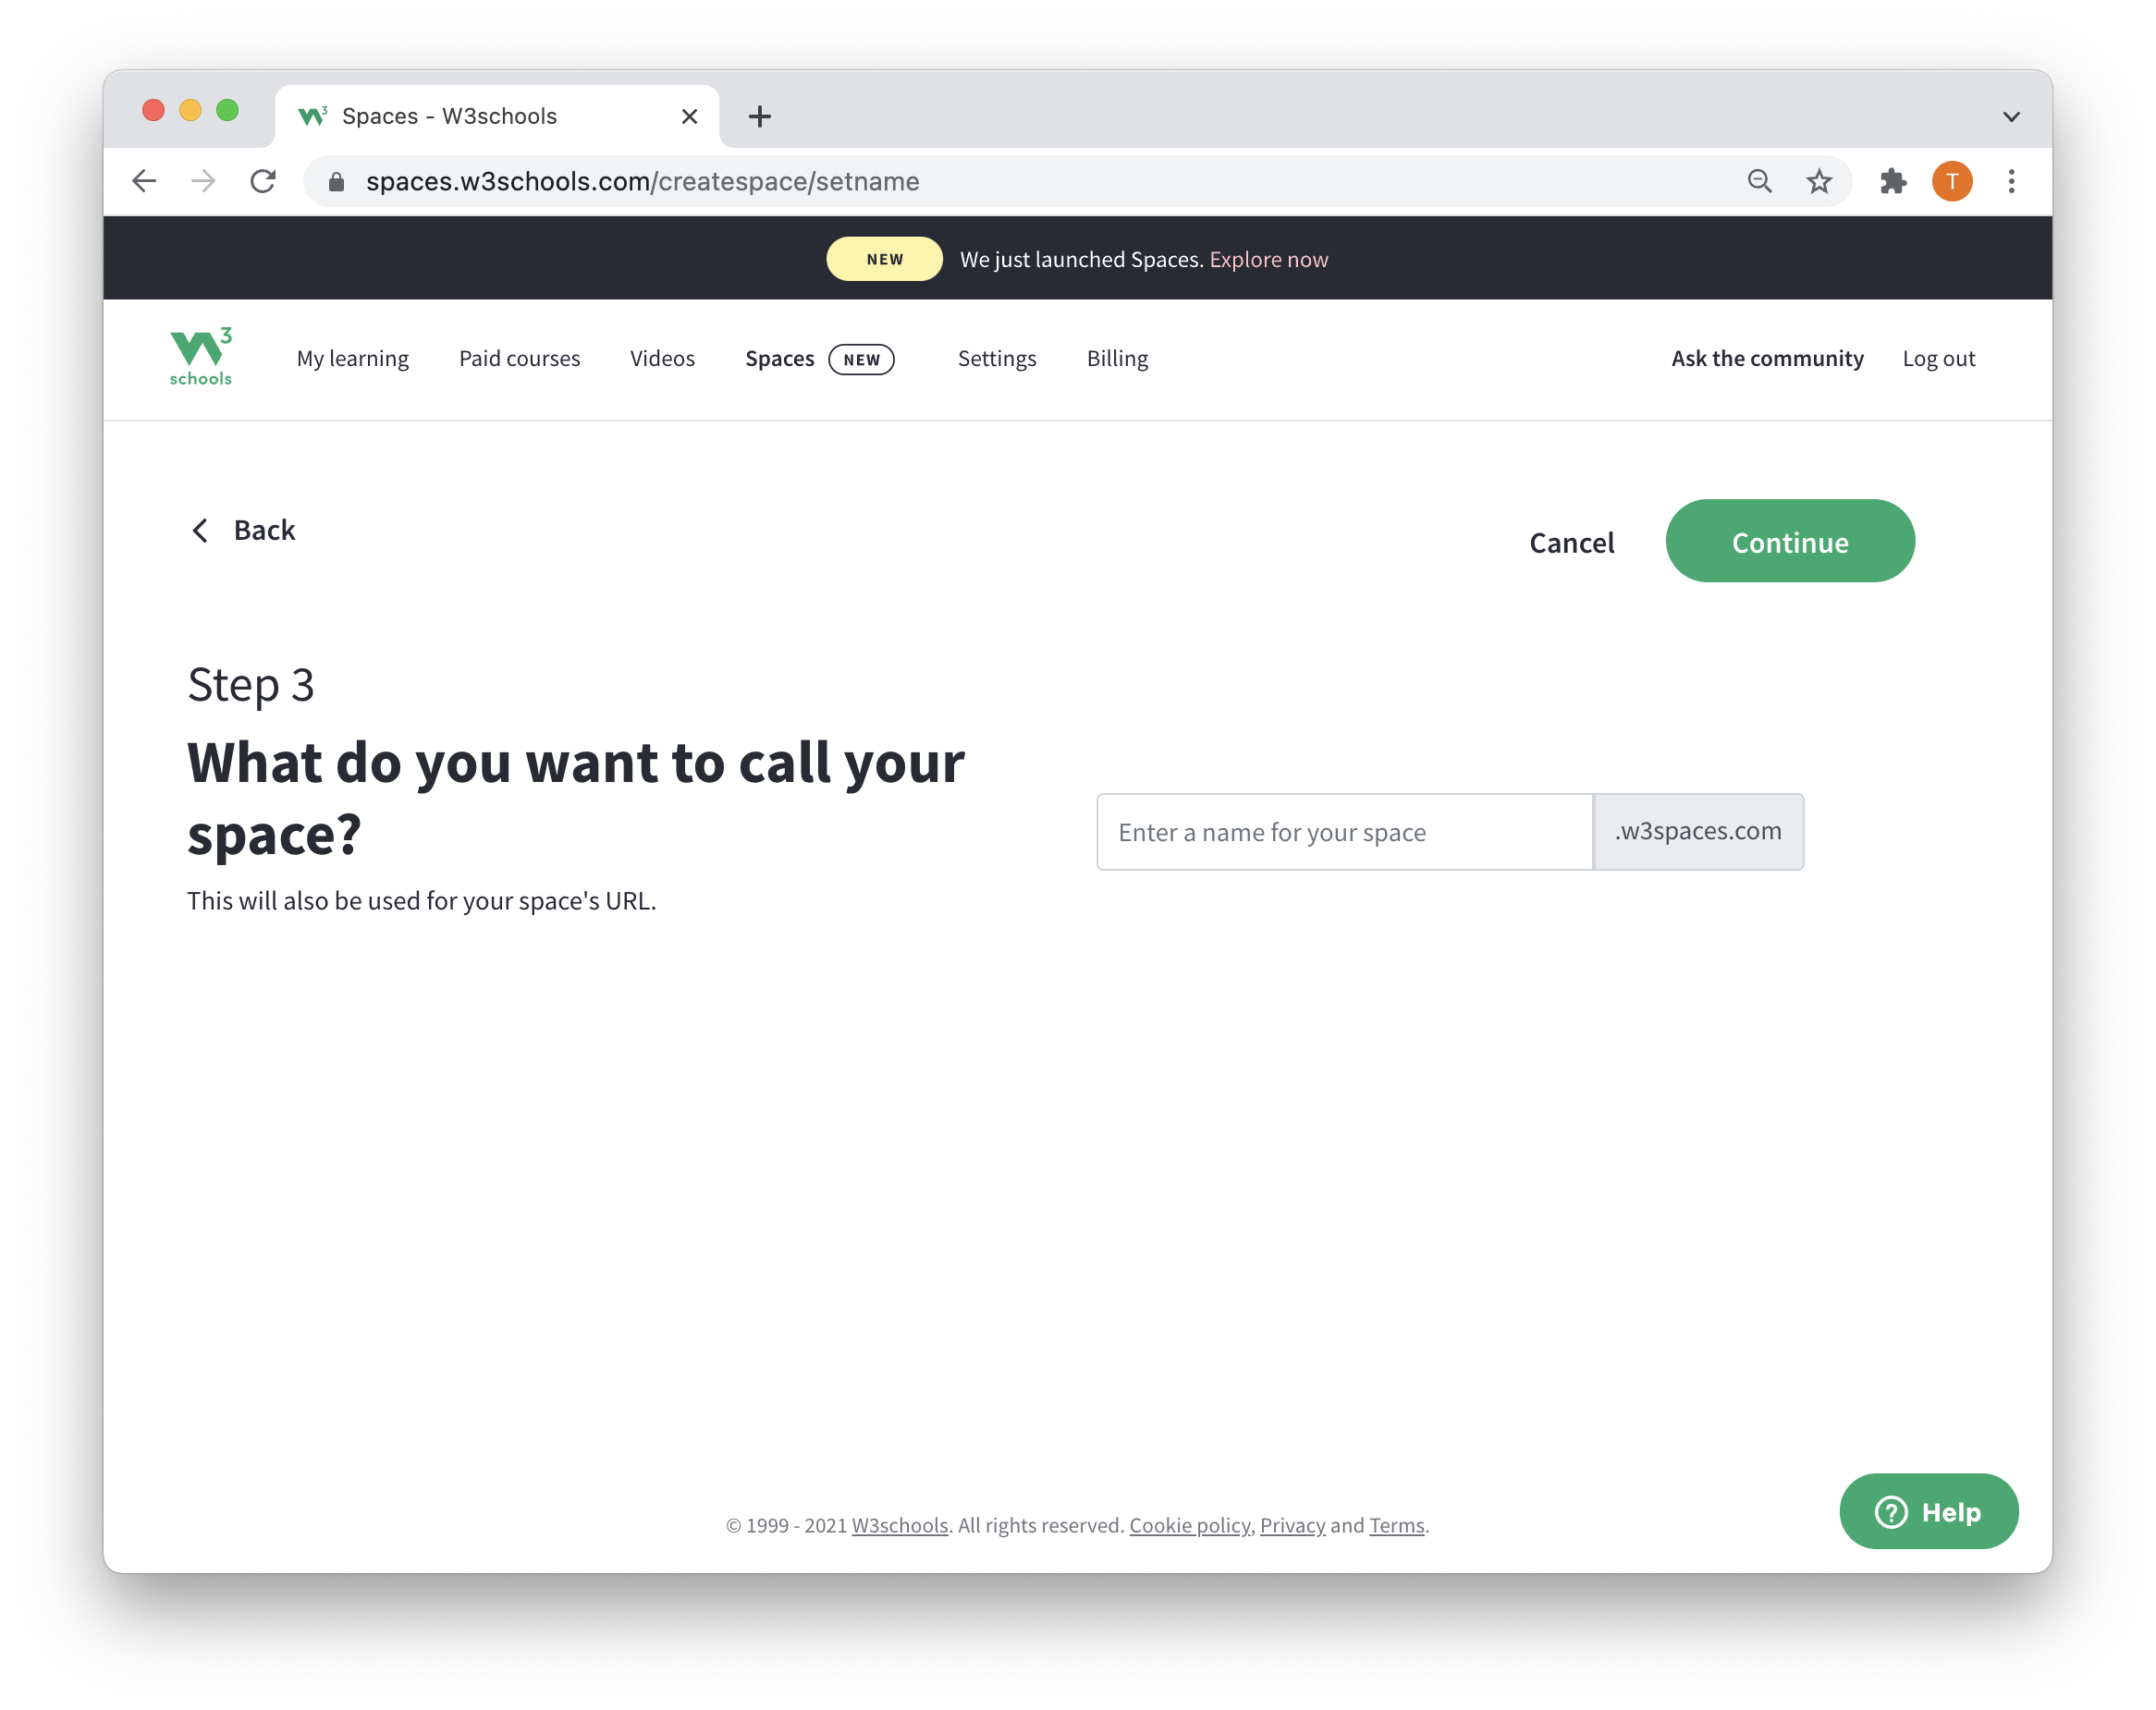2156x1710 pixels.
Task: Toggle the Spaces menu NEW indicator
Action: click(861, 357)
